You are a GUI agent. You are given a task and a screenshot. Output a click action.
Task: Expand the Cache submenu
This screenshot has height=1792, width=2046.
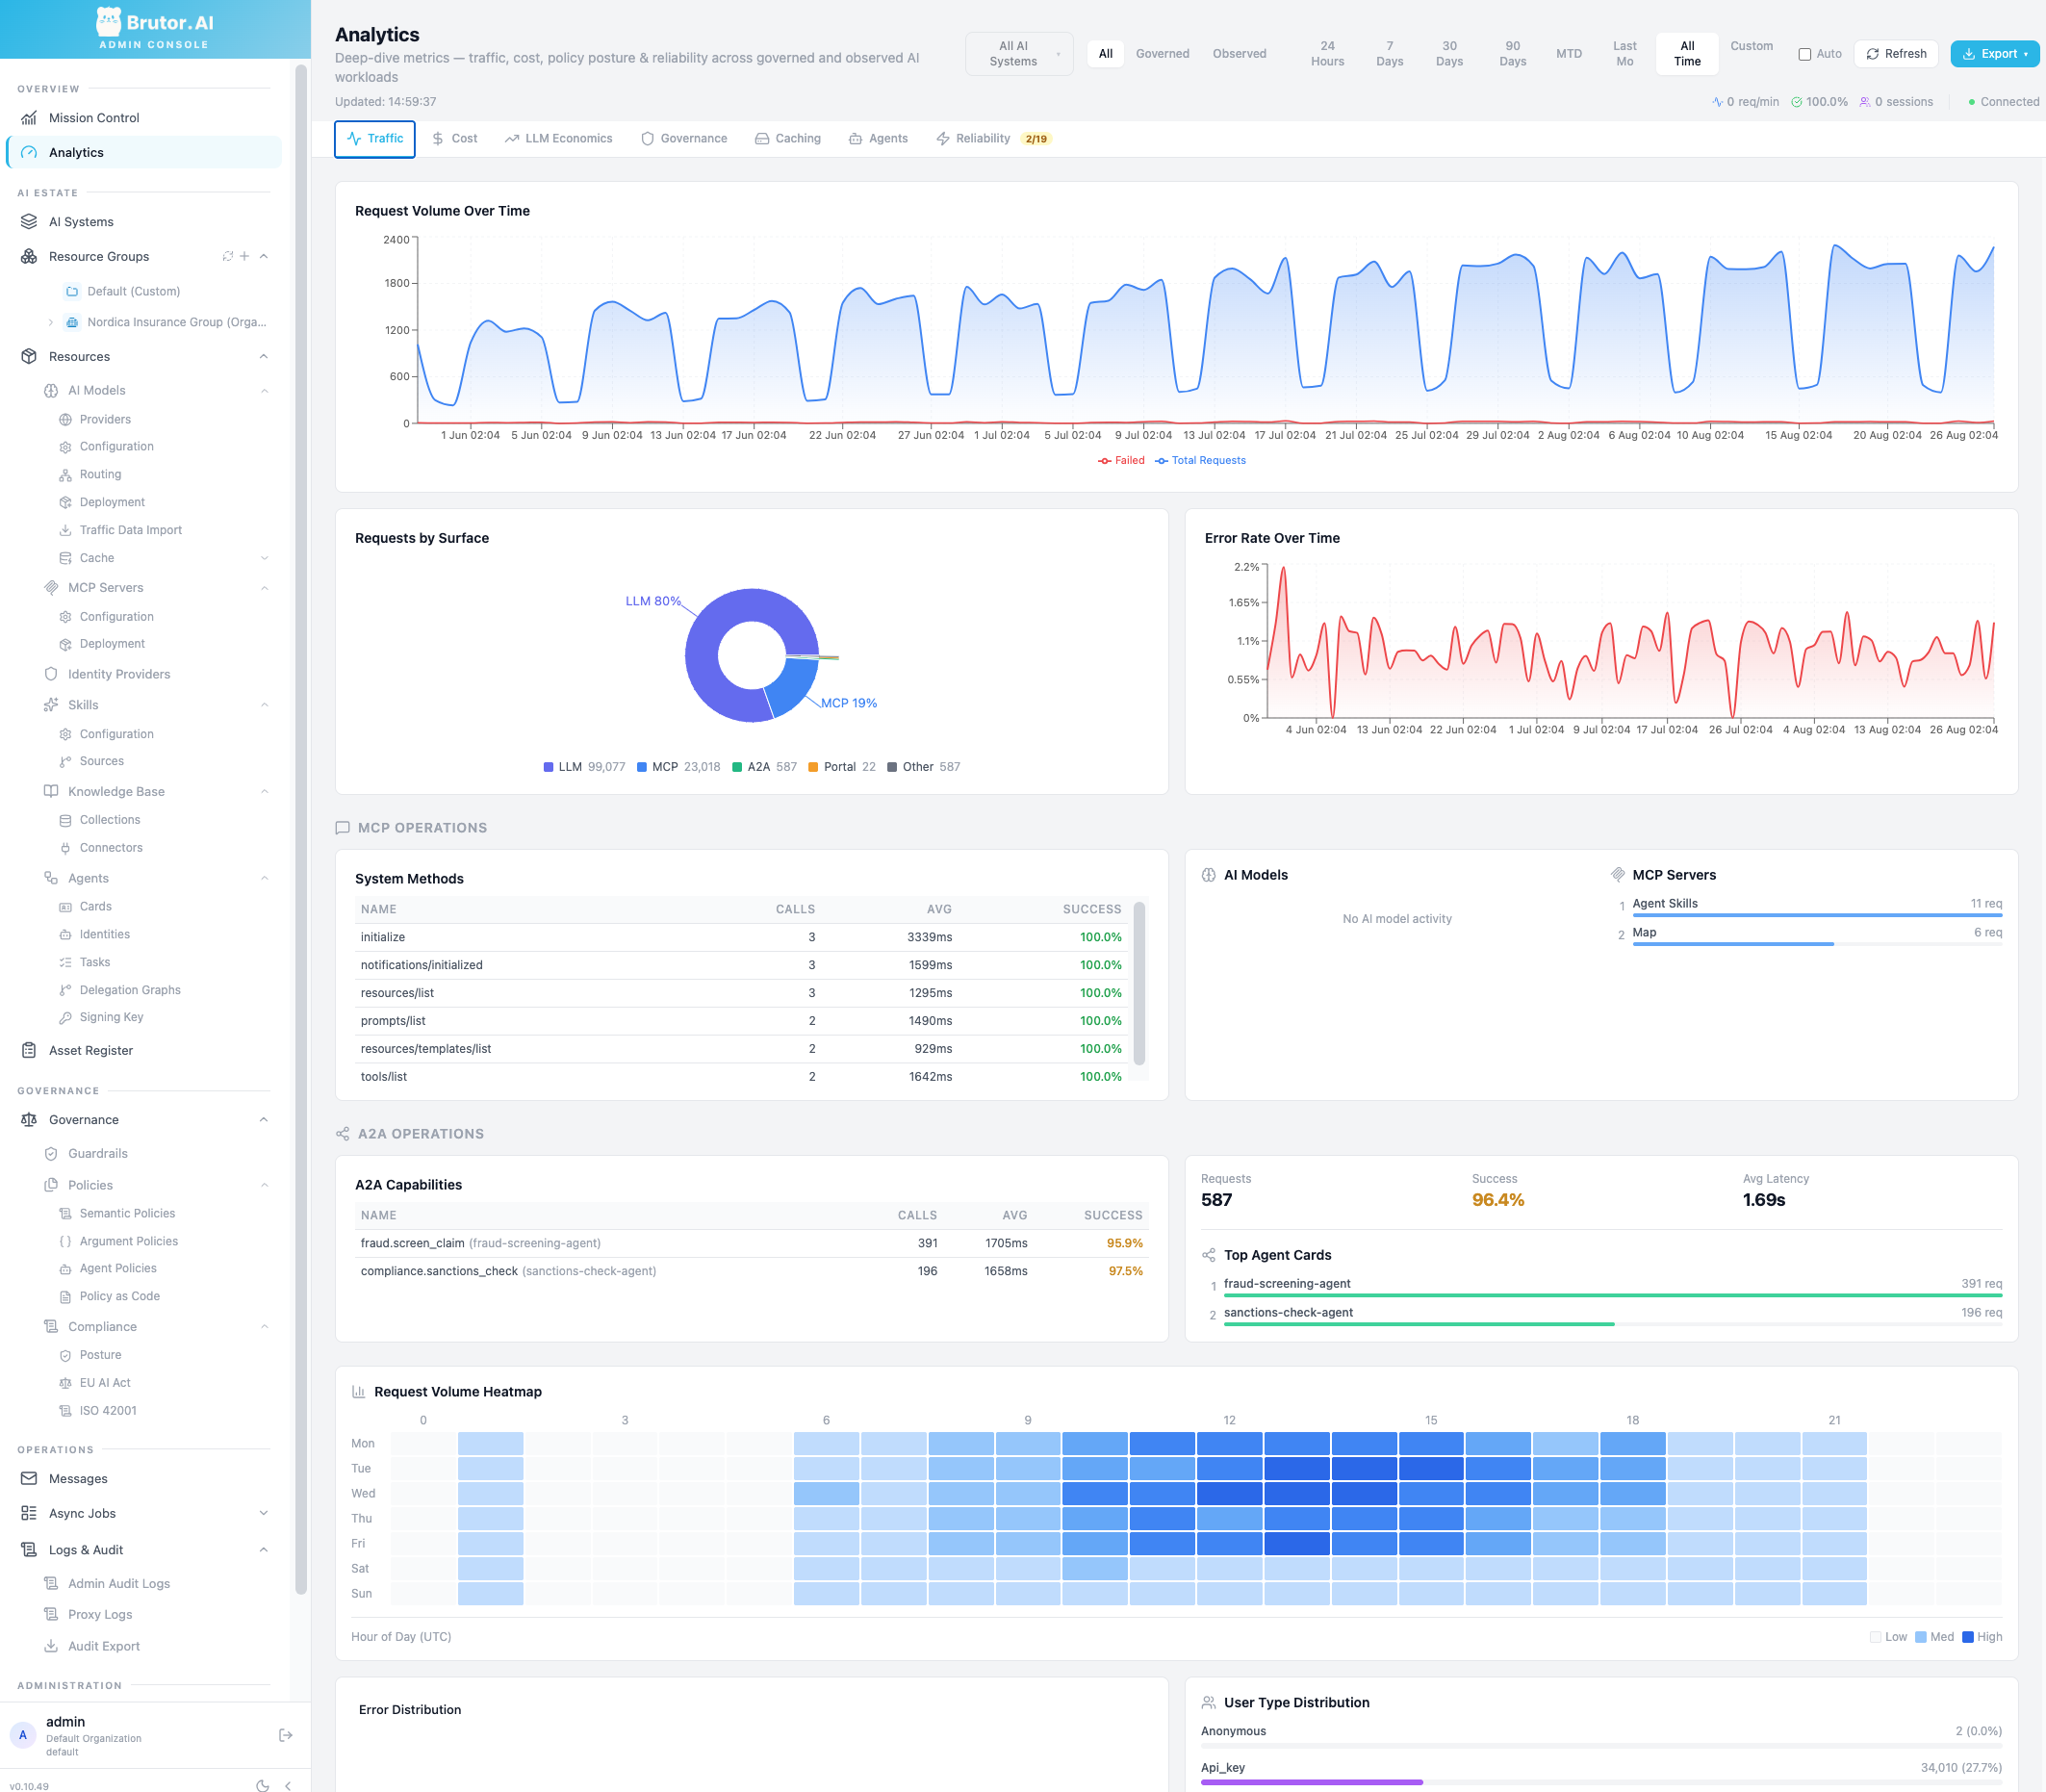coord(264,558)
